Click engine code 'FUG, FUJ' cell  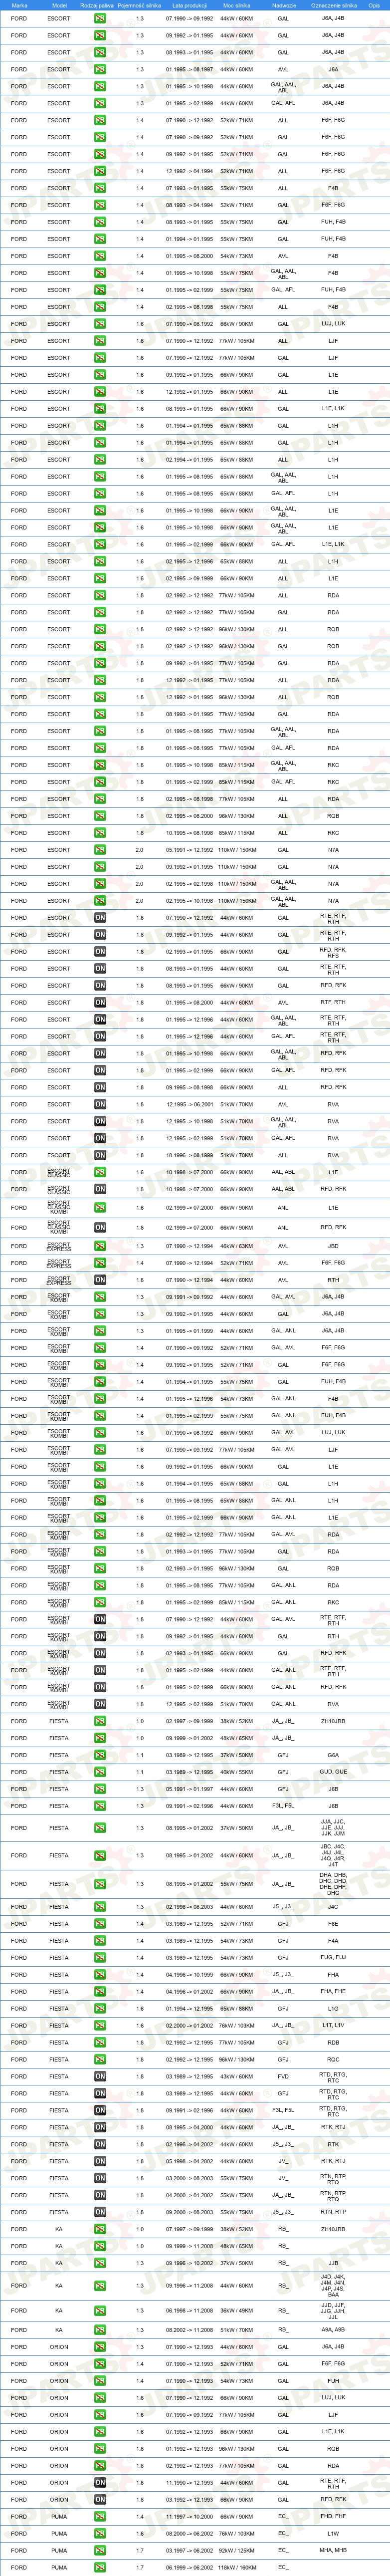[333, 1958]
